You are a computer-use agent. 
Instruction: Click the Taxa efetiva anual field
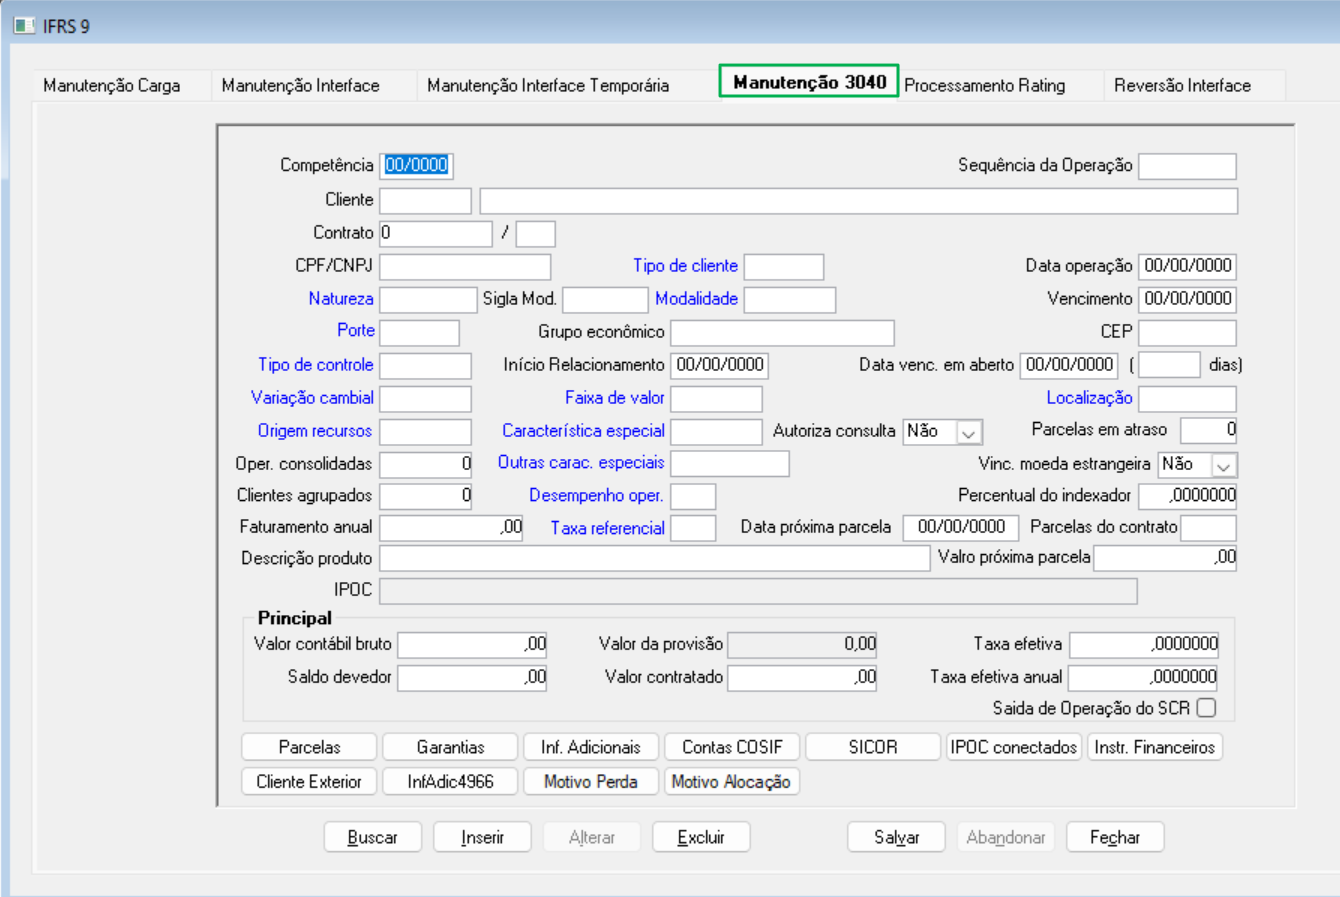pyautogui.click(x=1144, y=678)
